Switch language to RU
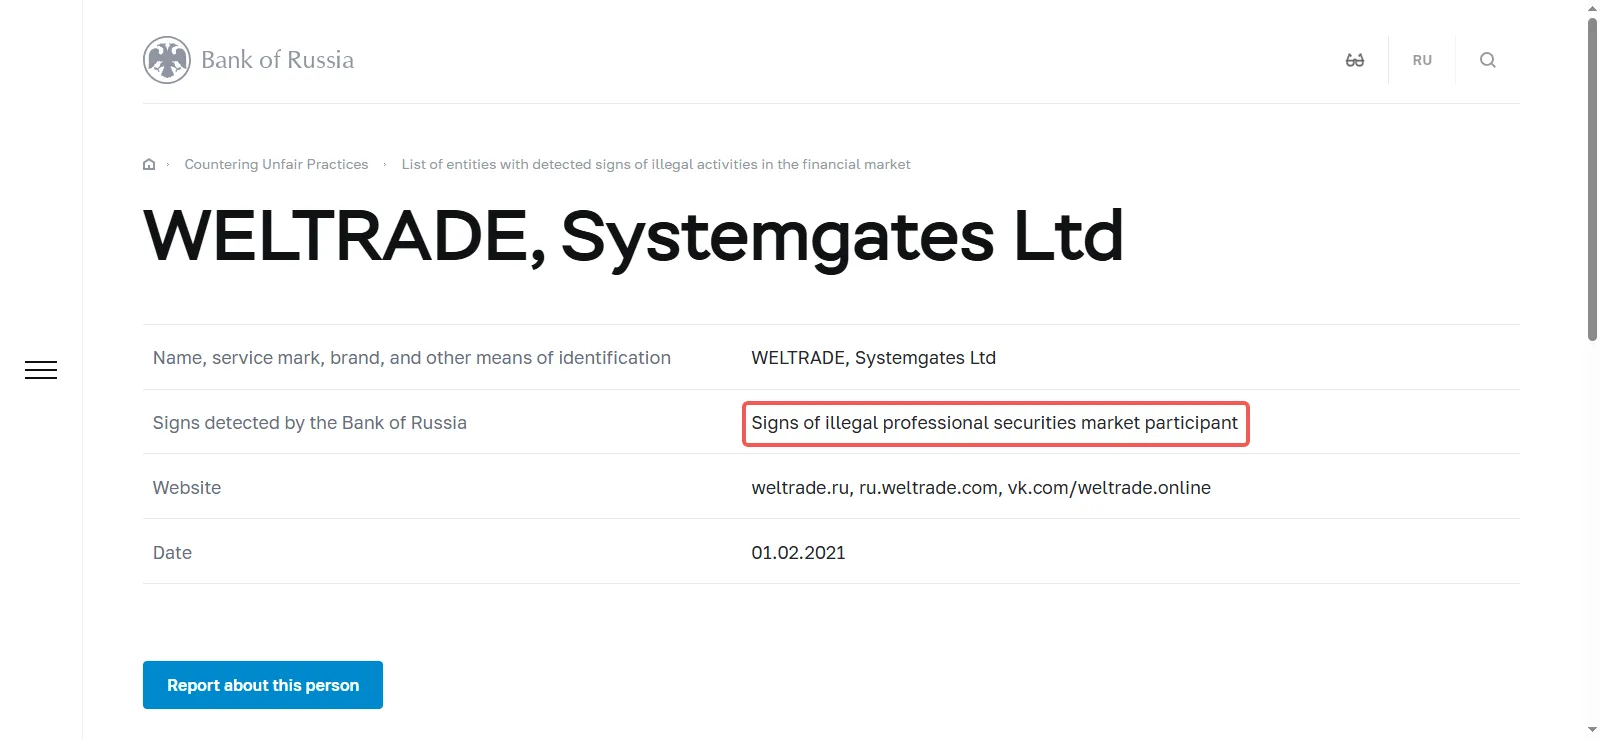This screenshot has height=739, width=1600. [1422, 60]
